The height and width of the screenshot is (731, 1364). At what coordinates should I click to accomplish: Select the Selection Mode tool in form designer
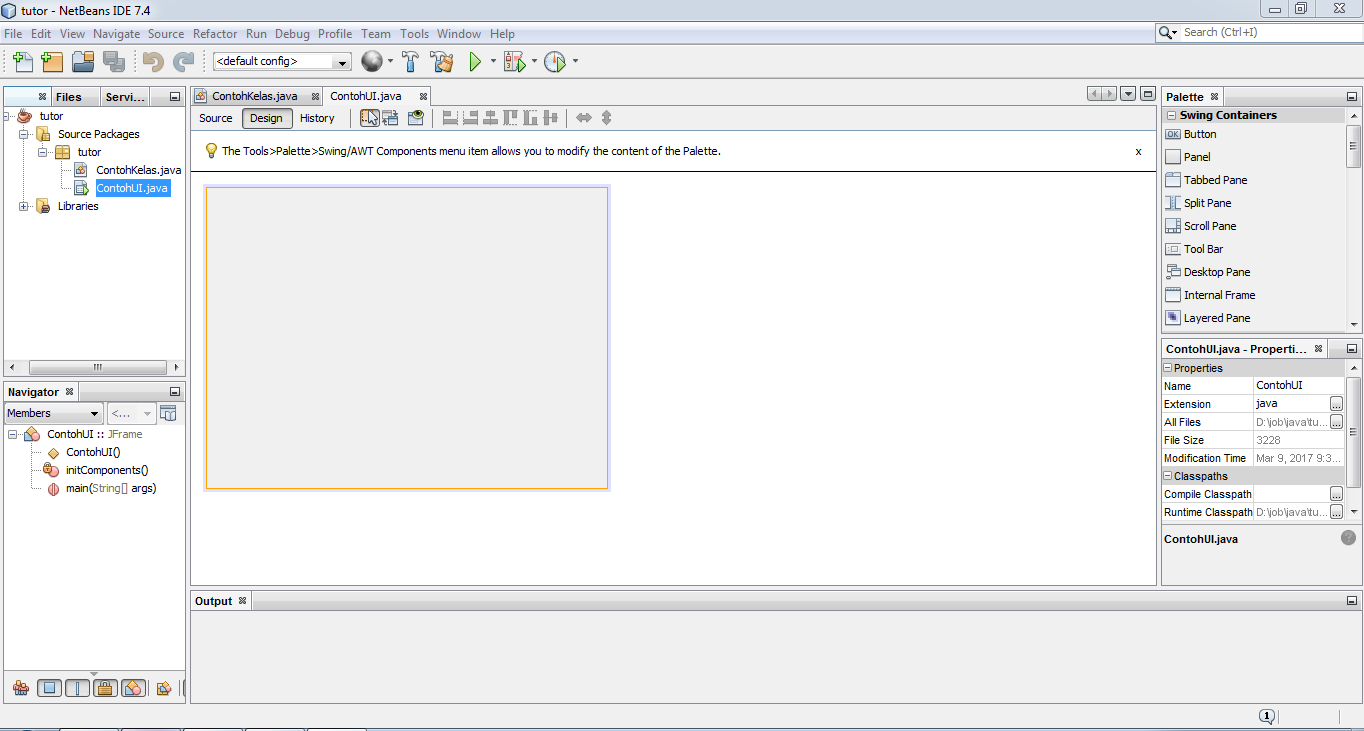[x=368, y=117]
